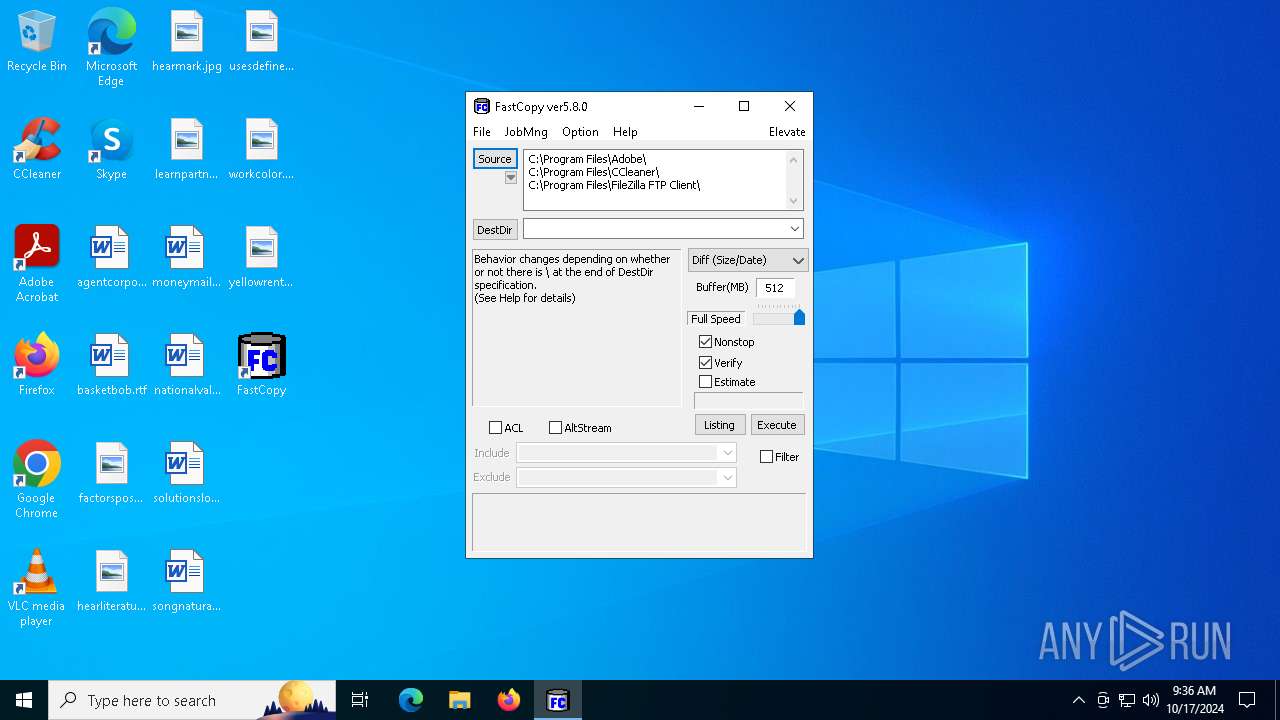The width and height of the screenshot is (1280, 720).
Task: Select agentcorpo Word document icon
Action: [111, 258]
